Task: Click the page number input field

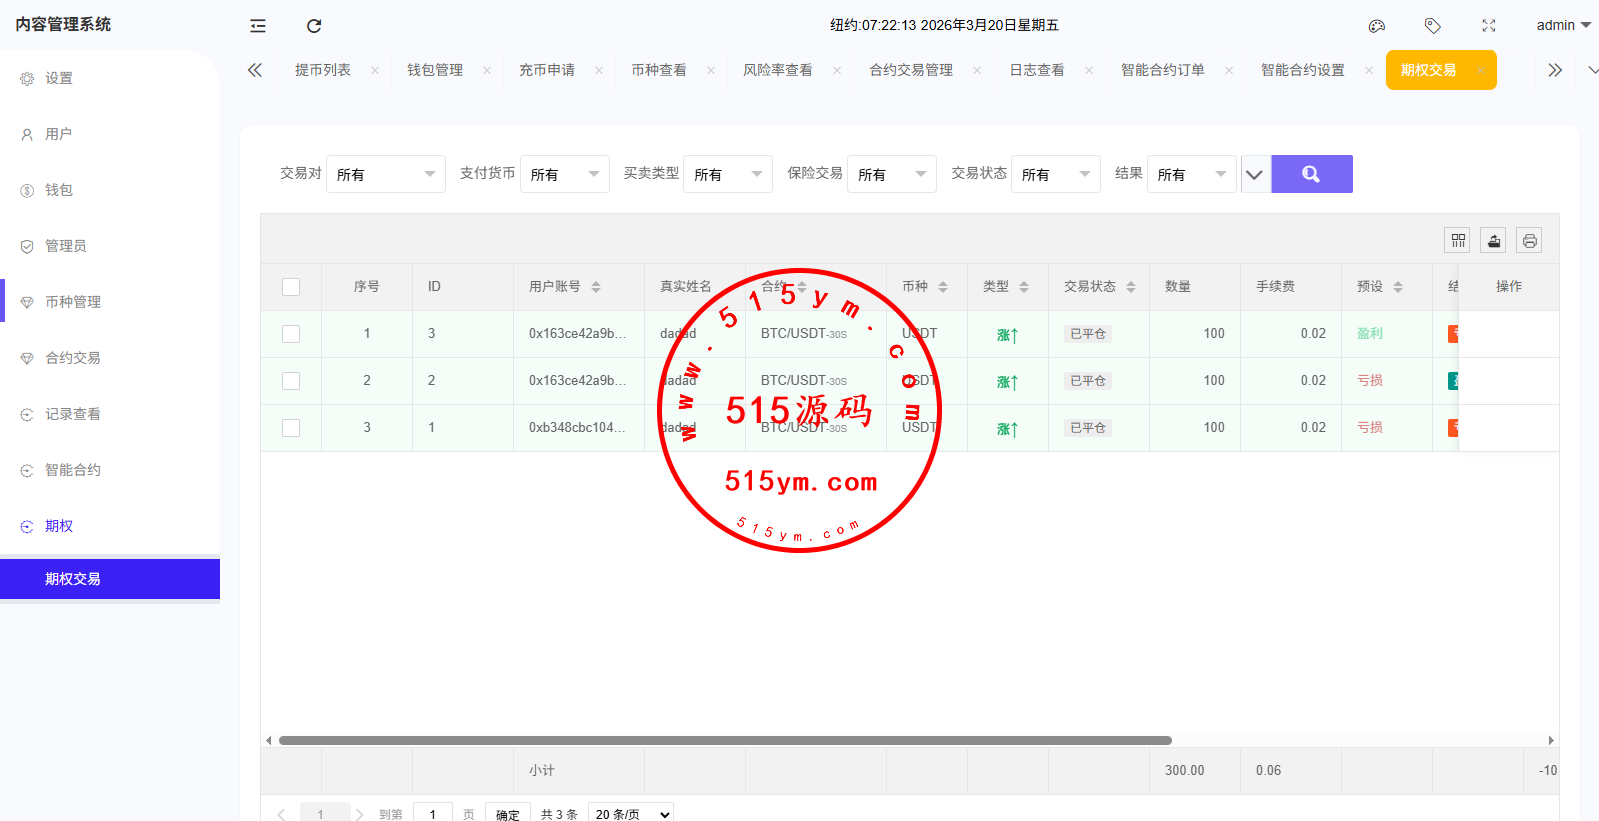Action: tap(433, 814)
